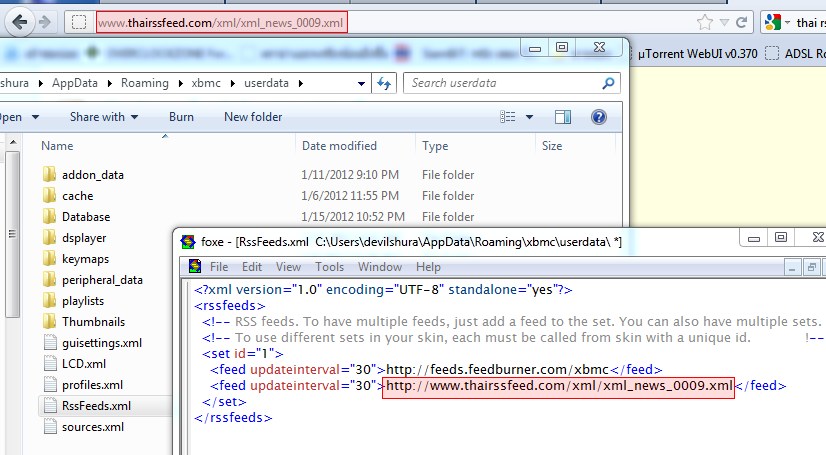Select the Database folder
The image size is (826, 455).
coord(86,217)
